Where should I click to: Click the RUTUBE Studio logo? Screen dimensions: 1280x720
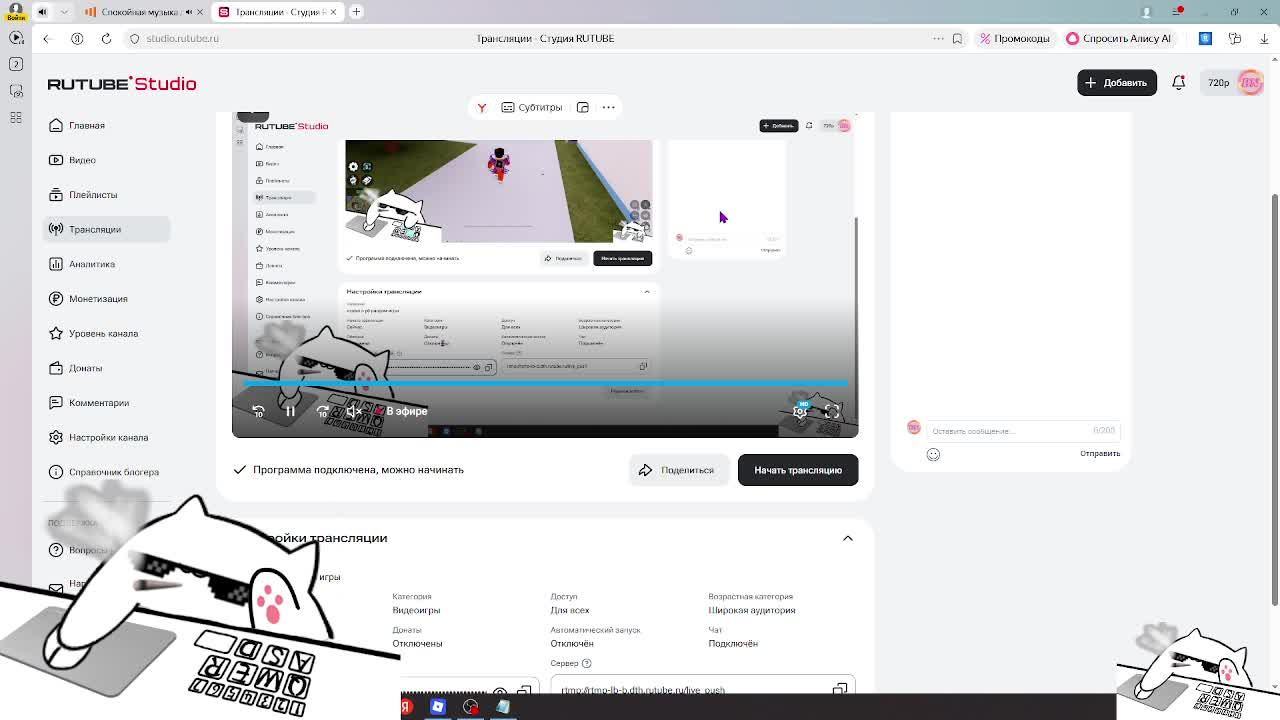pos(122,84)
